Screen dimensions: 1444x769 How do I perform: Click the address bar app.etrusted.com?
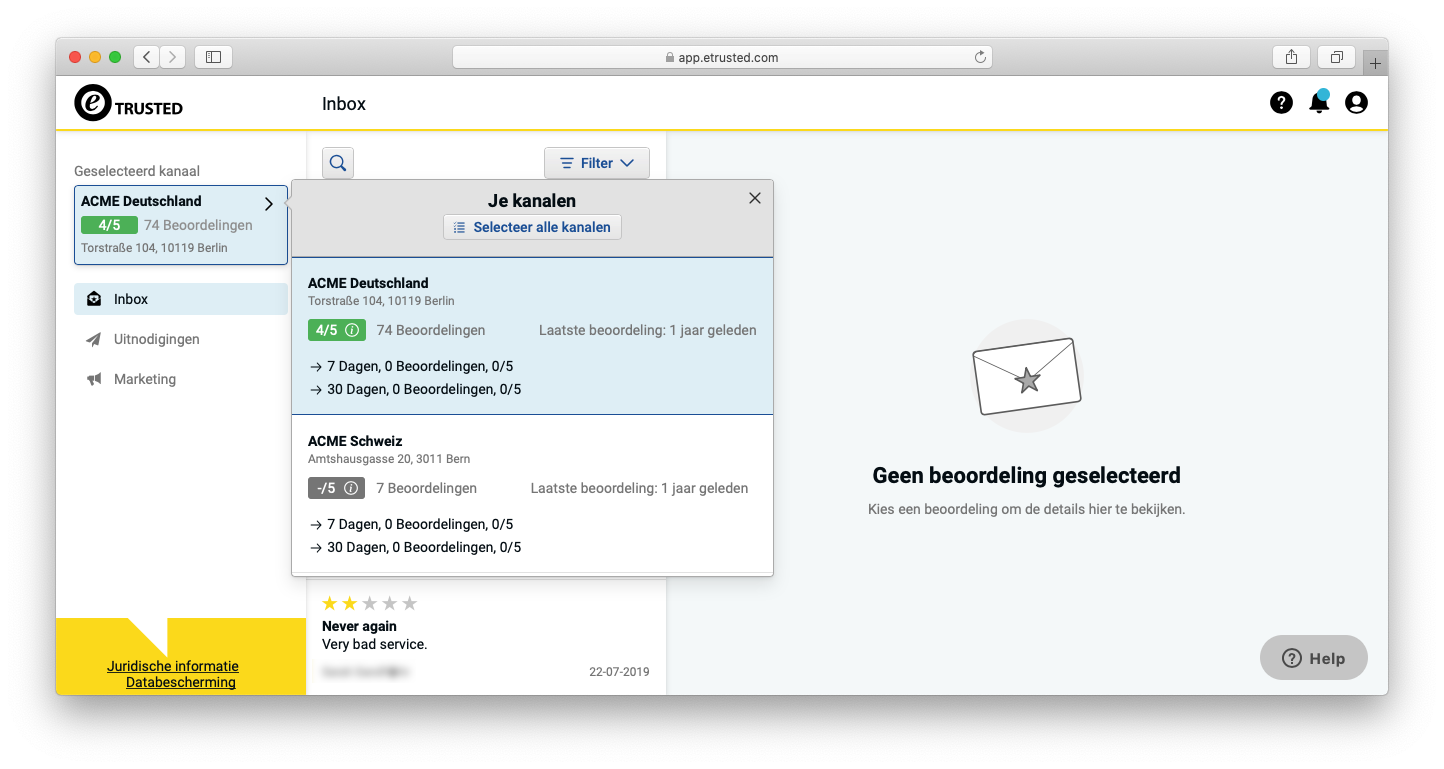pos(722,57)
